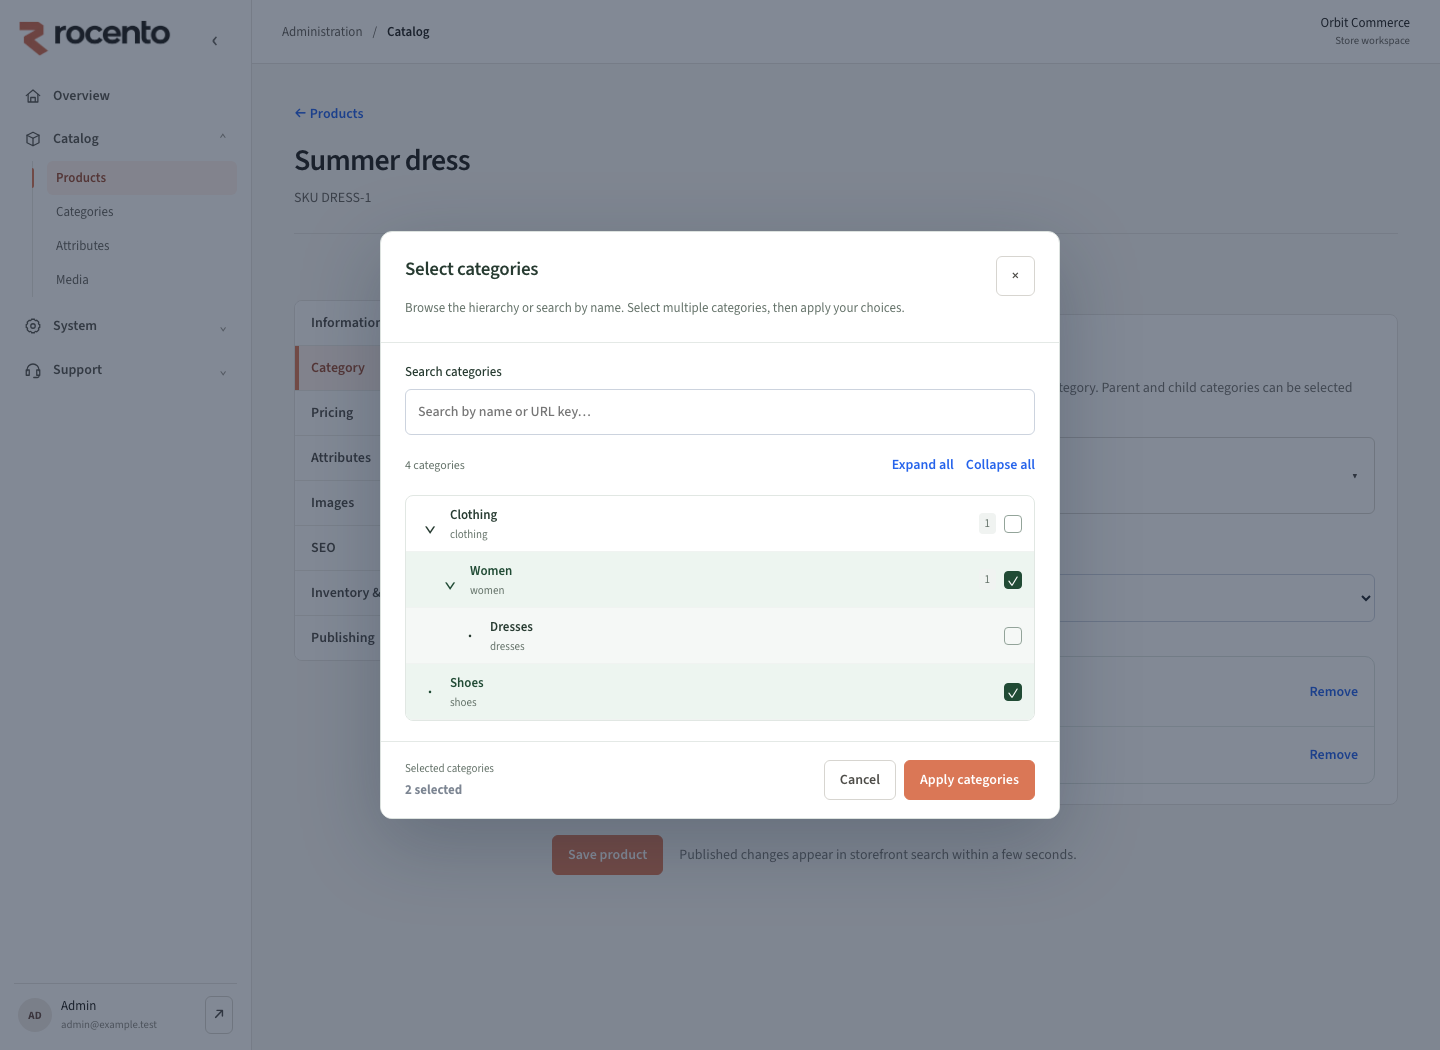Click Expand all link

click(x=922, y=465)
